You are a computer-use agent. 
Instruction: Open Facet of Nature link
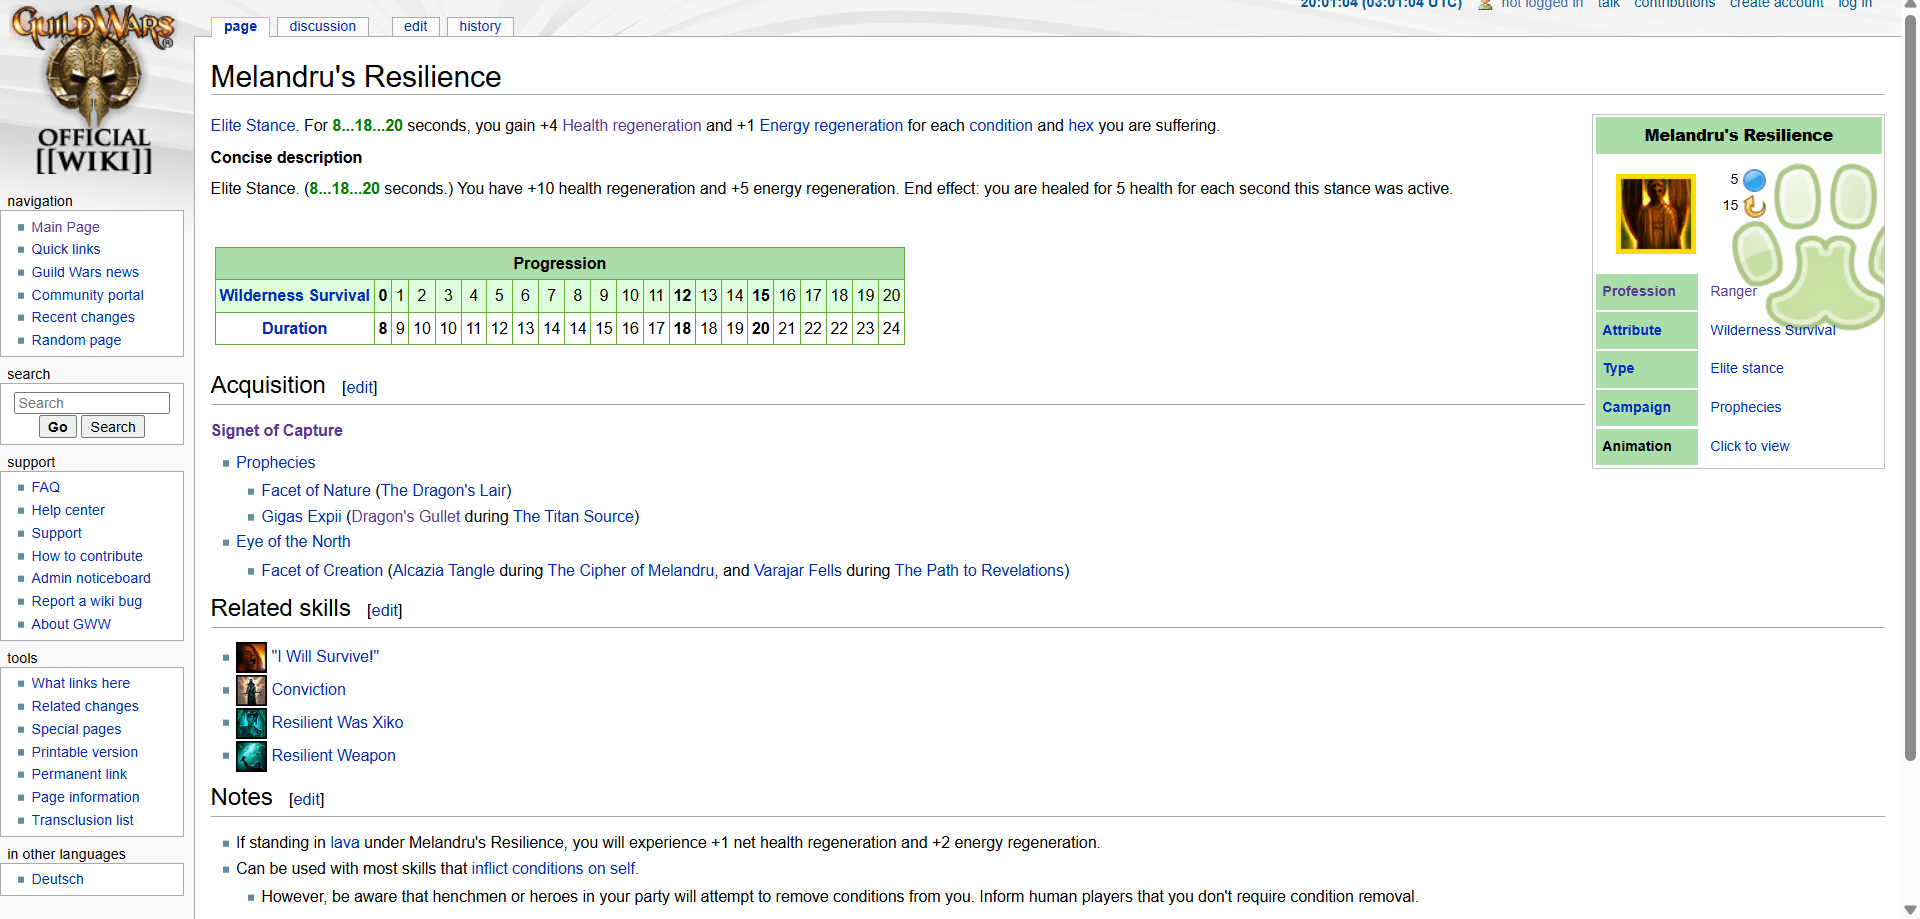pos(316,491)
